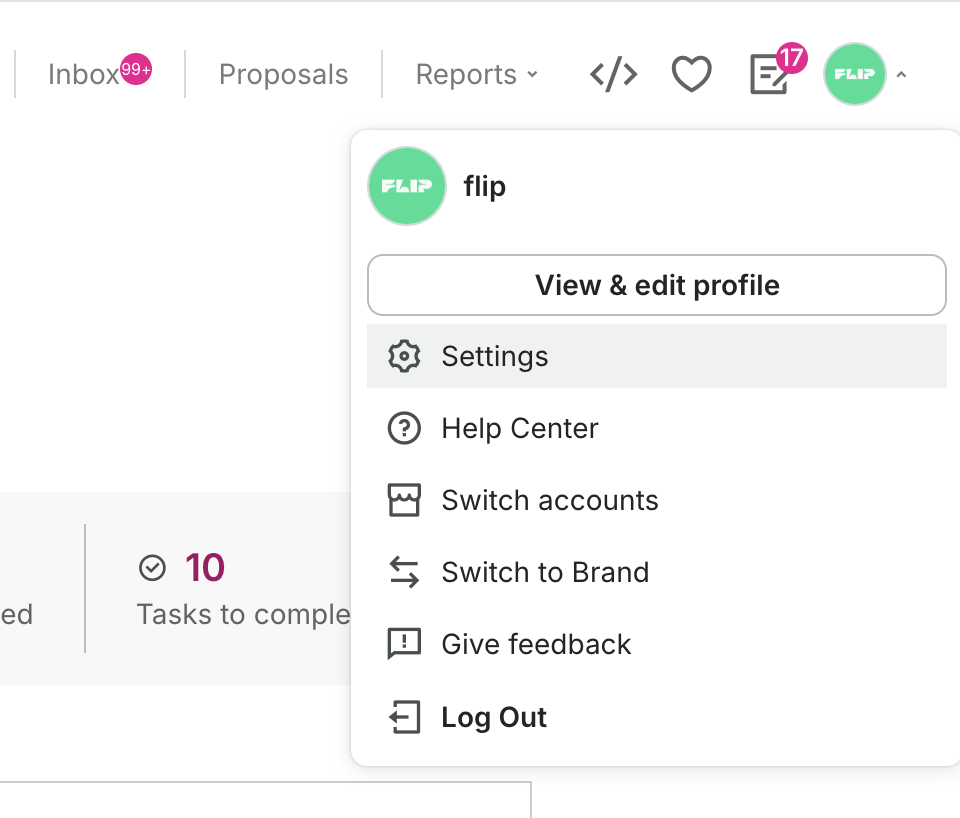960x818 pixels.
Task: Click the flip avatar in top bar
Action: pos(855,74)
